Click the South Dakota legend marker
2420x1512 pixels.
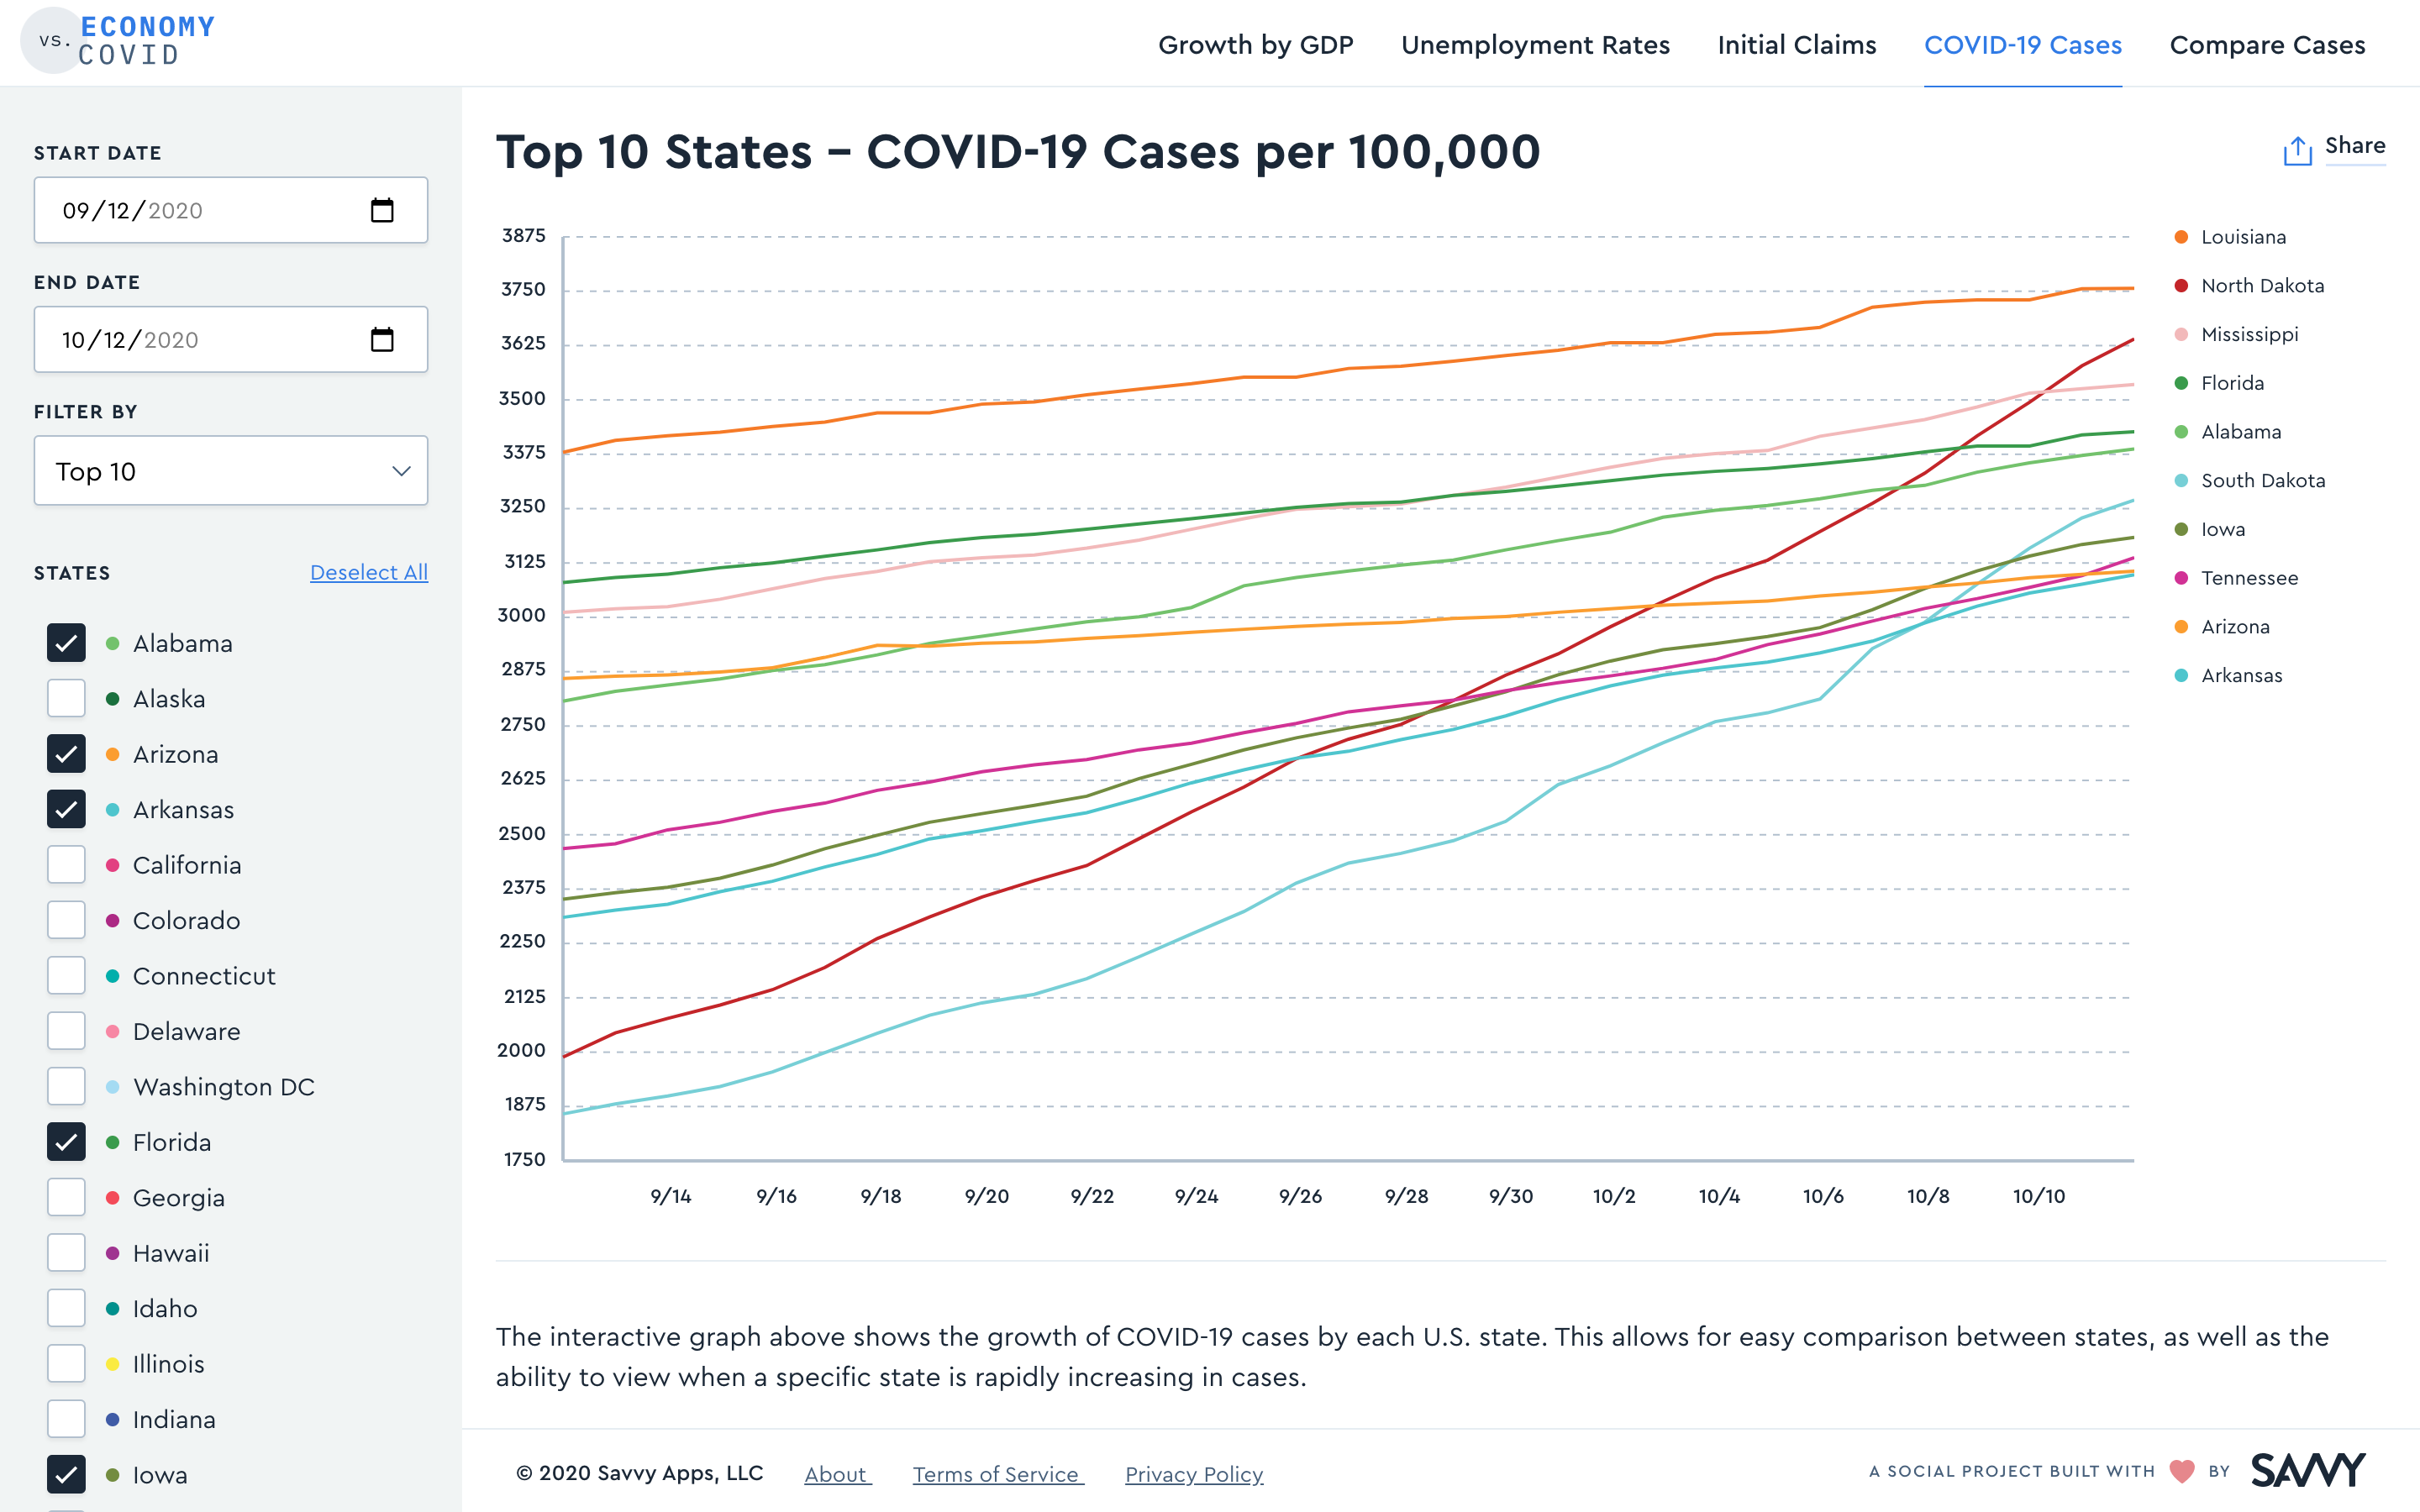click(x=2181, y=481)
